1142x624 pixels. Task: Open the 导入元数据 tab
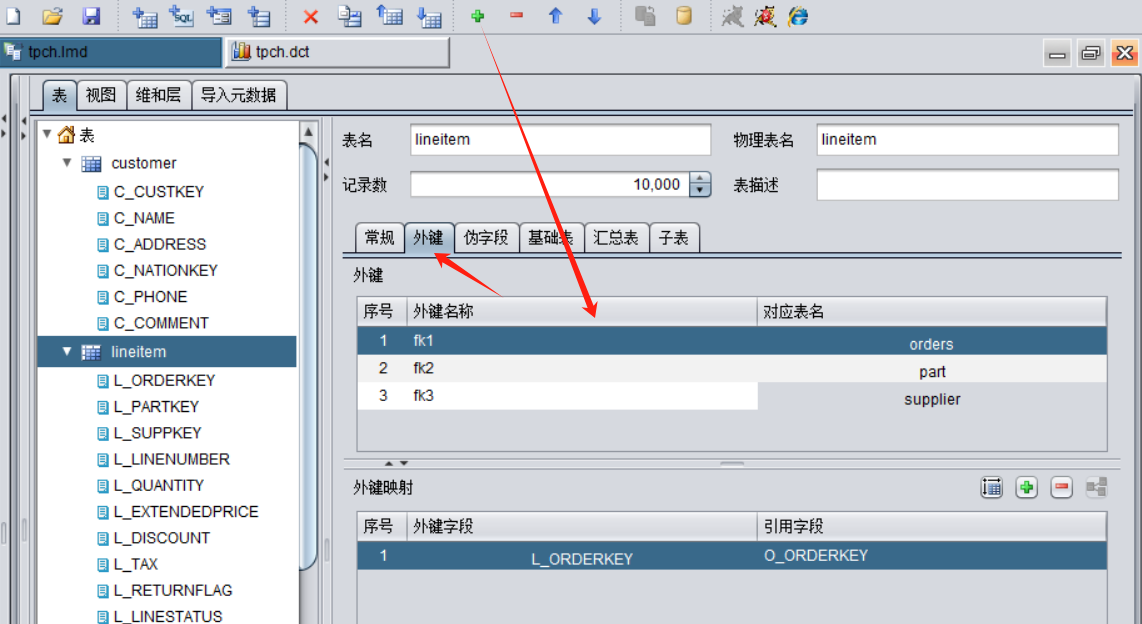238,95
